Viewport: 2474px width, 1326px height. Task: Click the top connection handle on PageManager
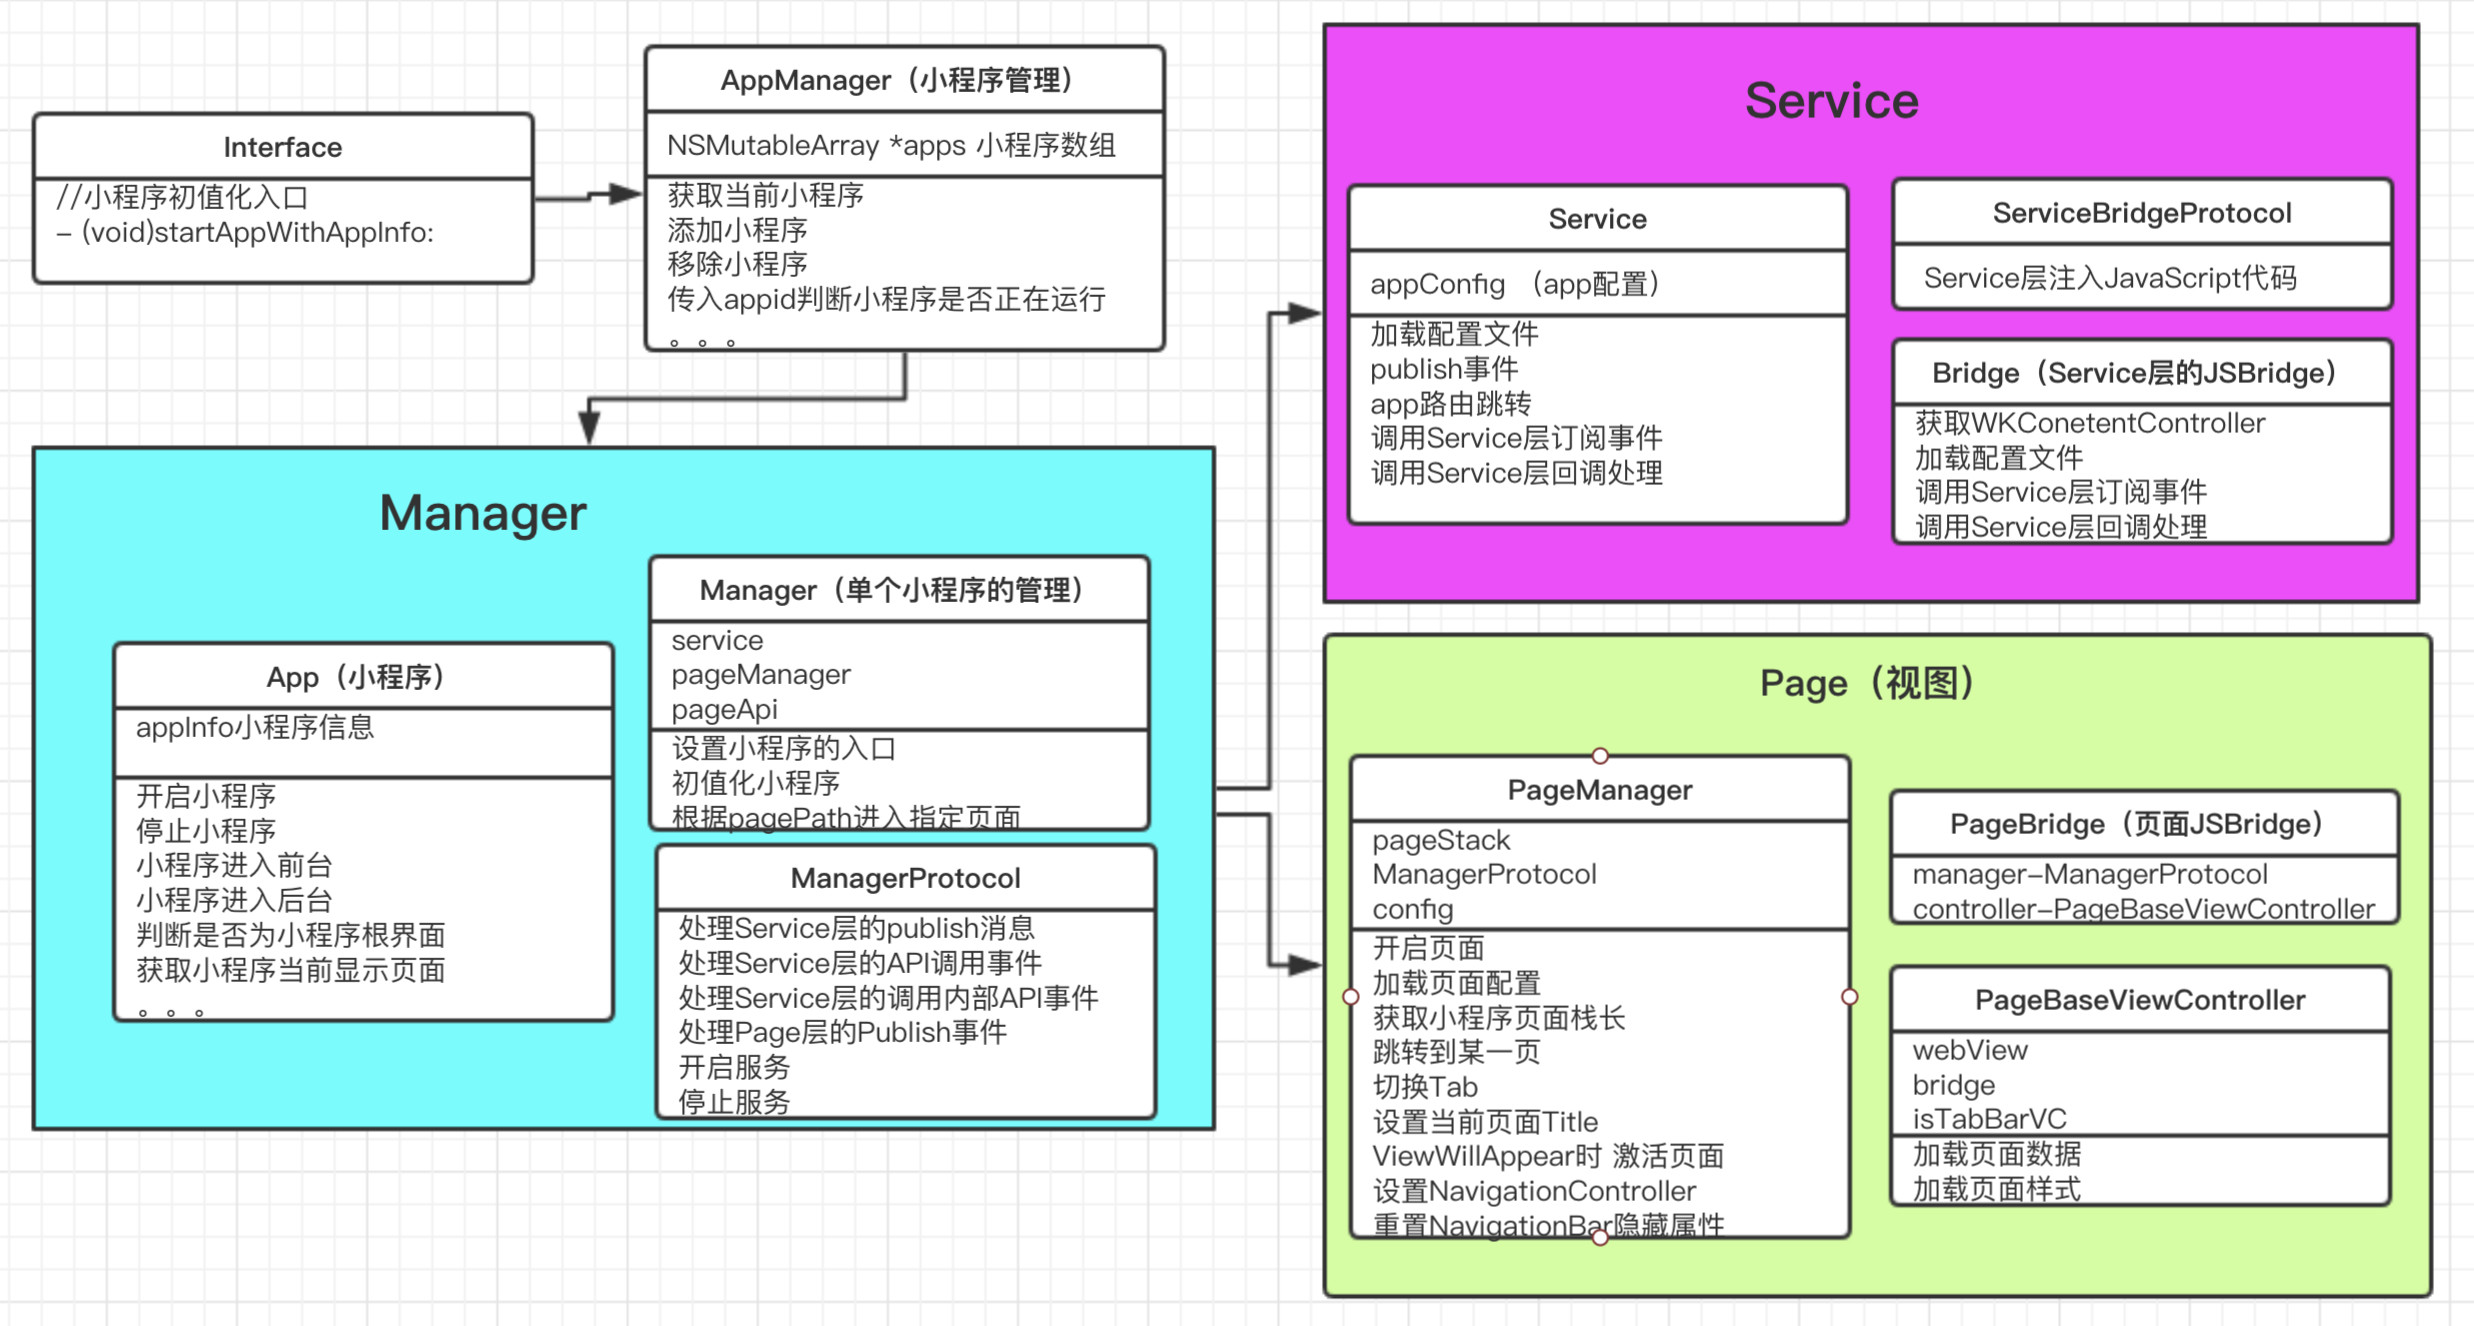[x=1600, y=755]
